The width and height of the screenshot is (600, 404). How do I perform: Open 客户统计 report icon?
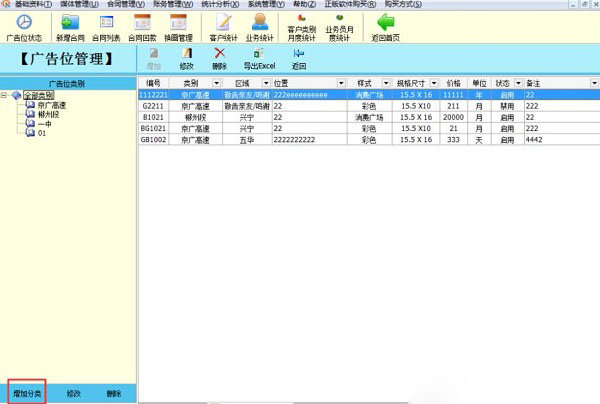[224, 24]
